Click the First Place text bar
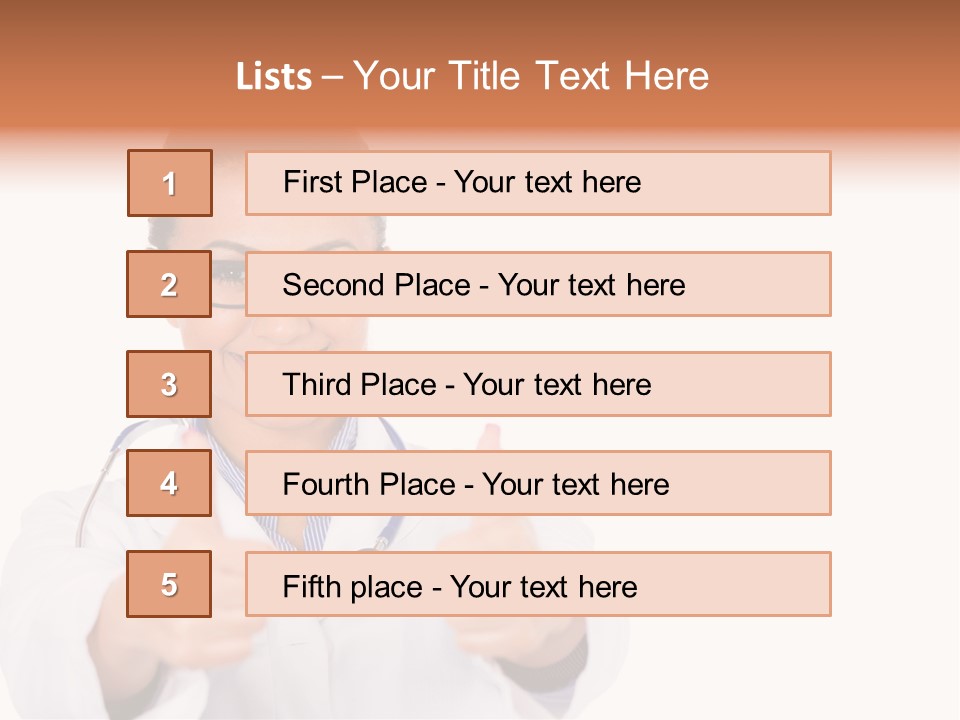 coord(538,183)
